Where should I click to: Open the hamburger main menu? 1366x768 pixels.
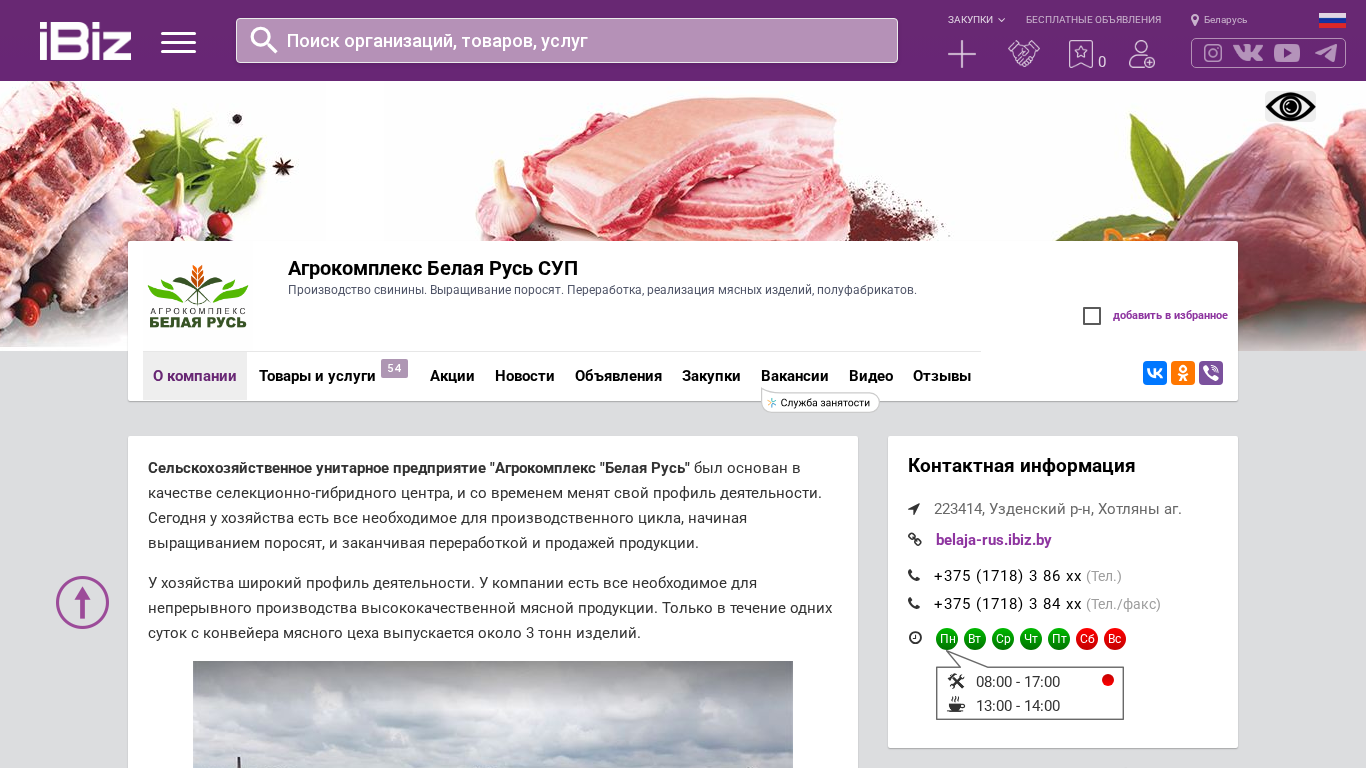click(178, 42)
